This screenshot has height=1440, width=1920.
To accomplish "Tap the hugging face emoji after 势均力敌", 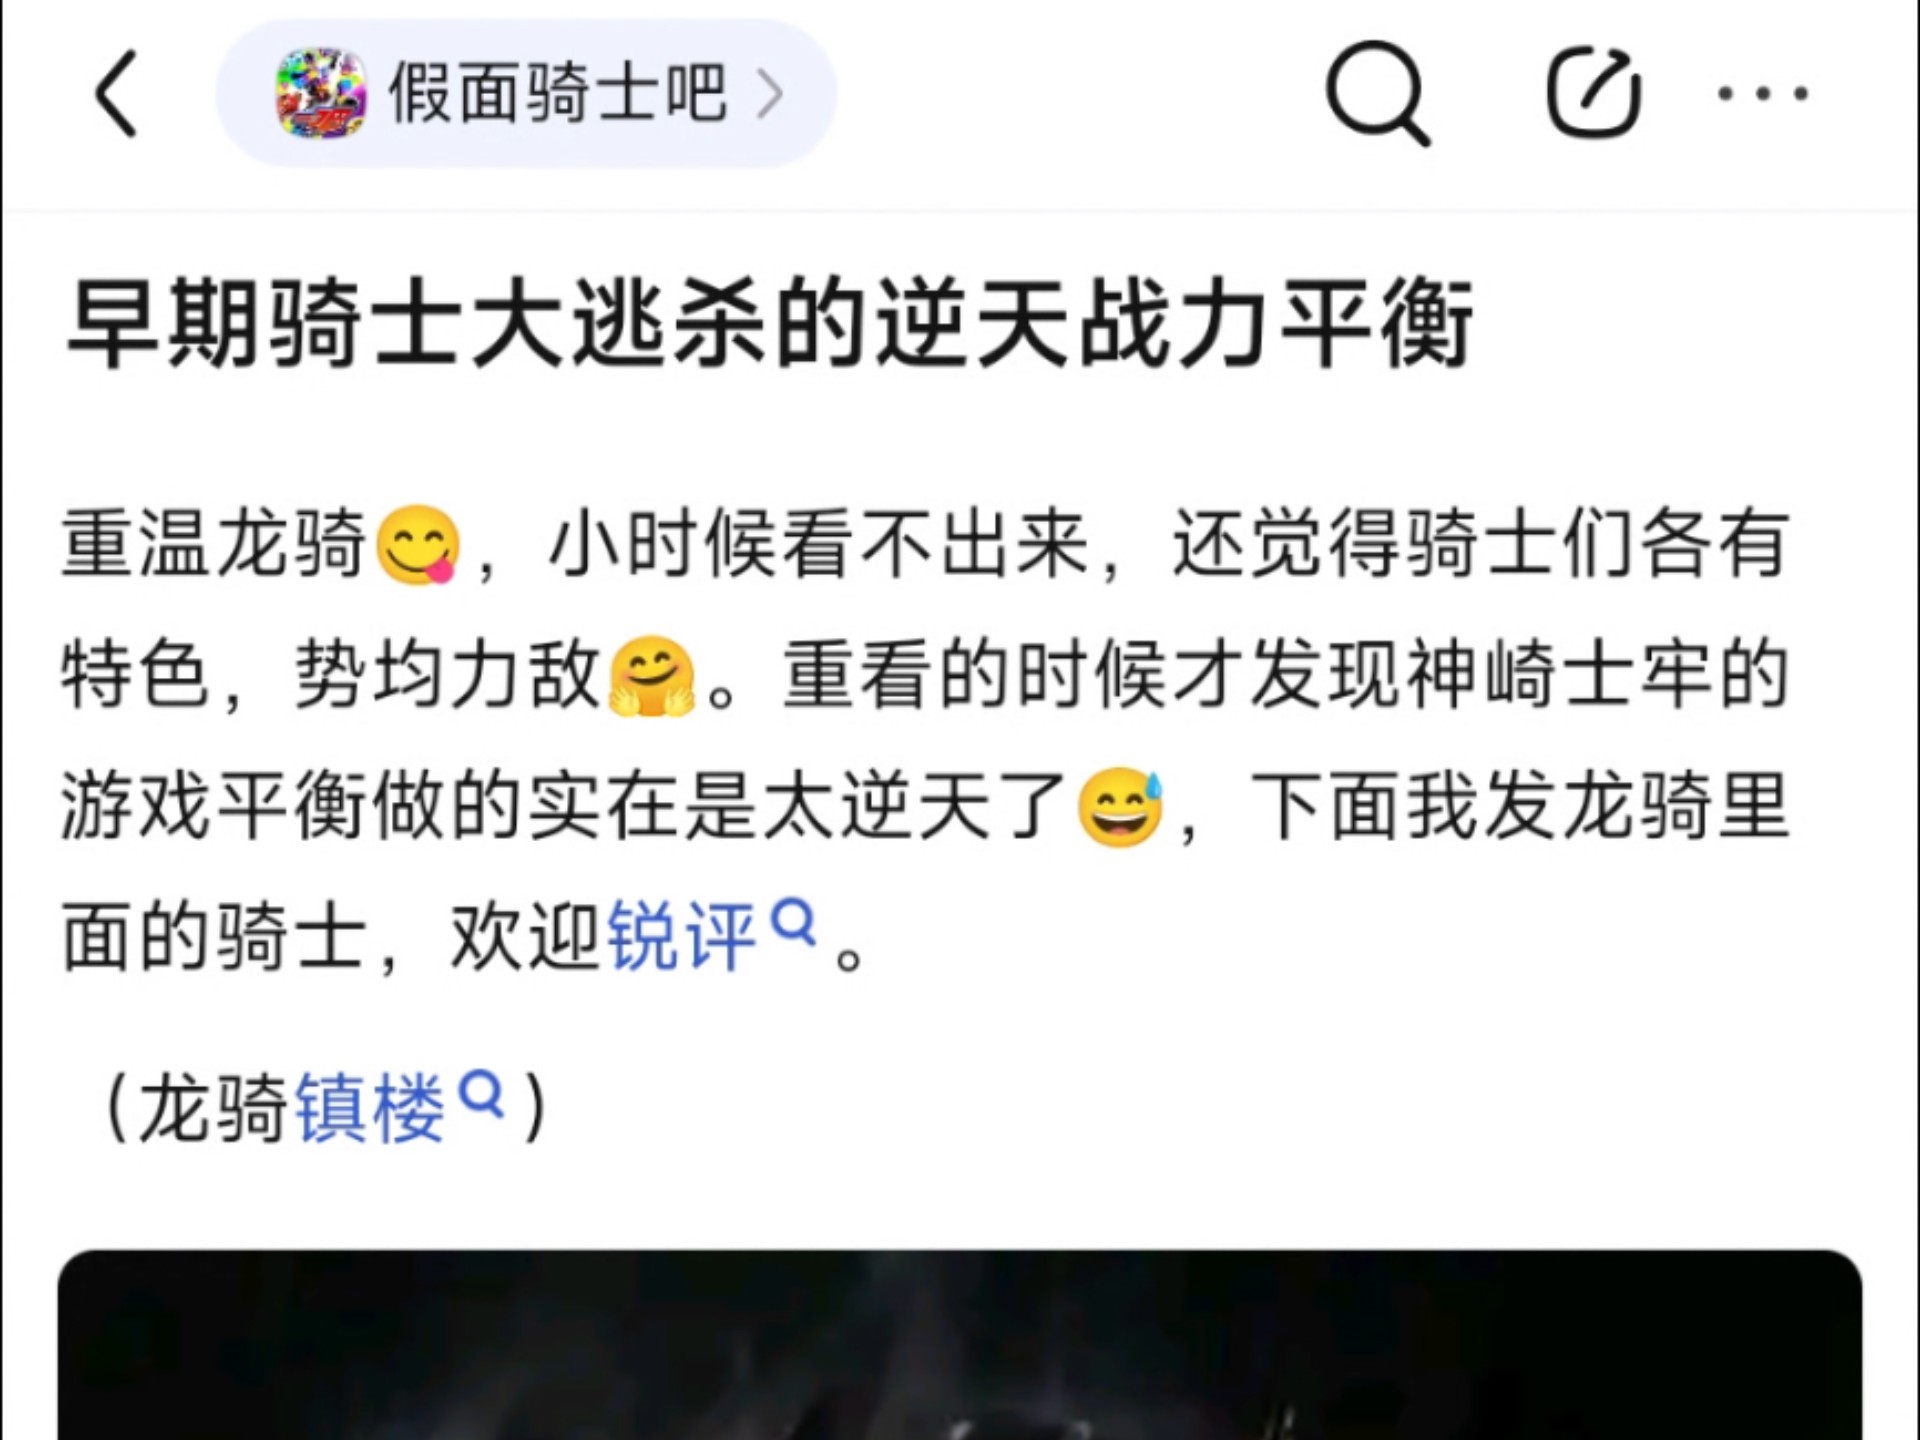I will click(x=652, y=676).
